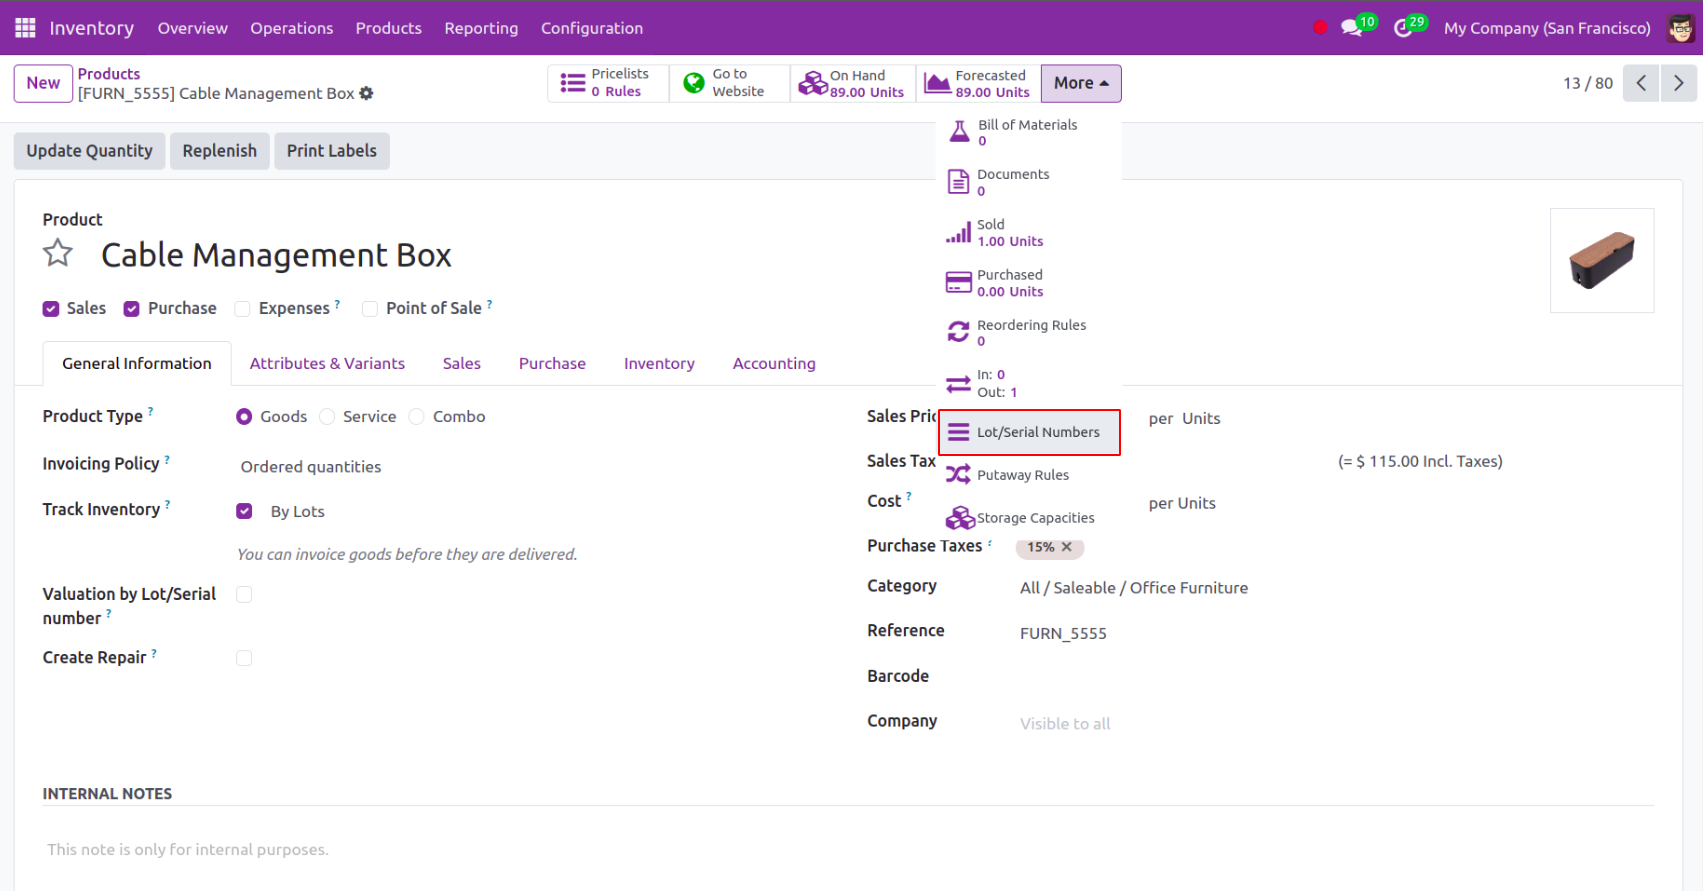Remove the 15% purchase tax tag
The width and height of the screenshot is (1703, 891).
click(1067, 547)
